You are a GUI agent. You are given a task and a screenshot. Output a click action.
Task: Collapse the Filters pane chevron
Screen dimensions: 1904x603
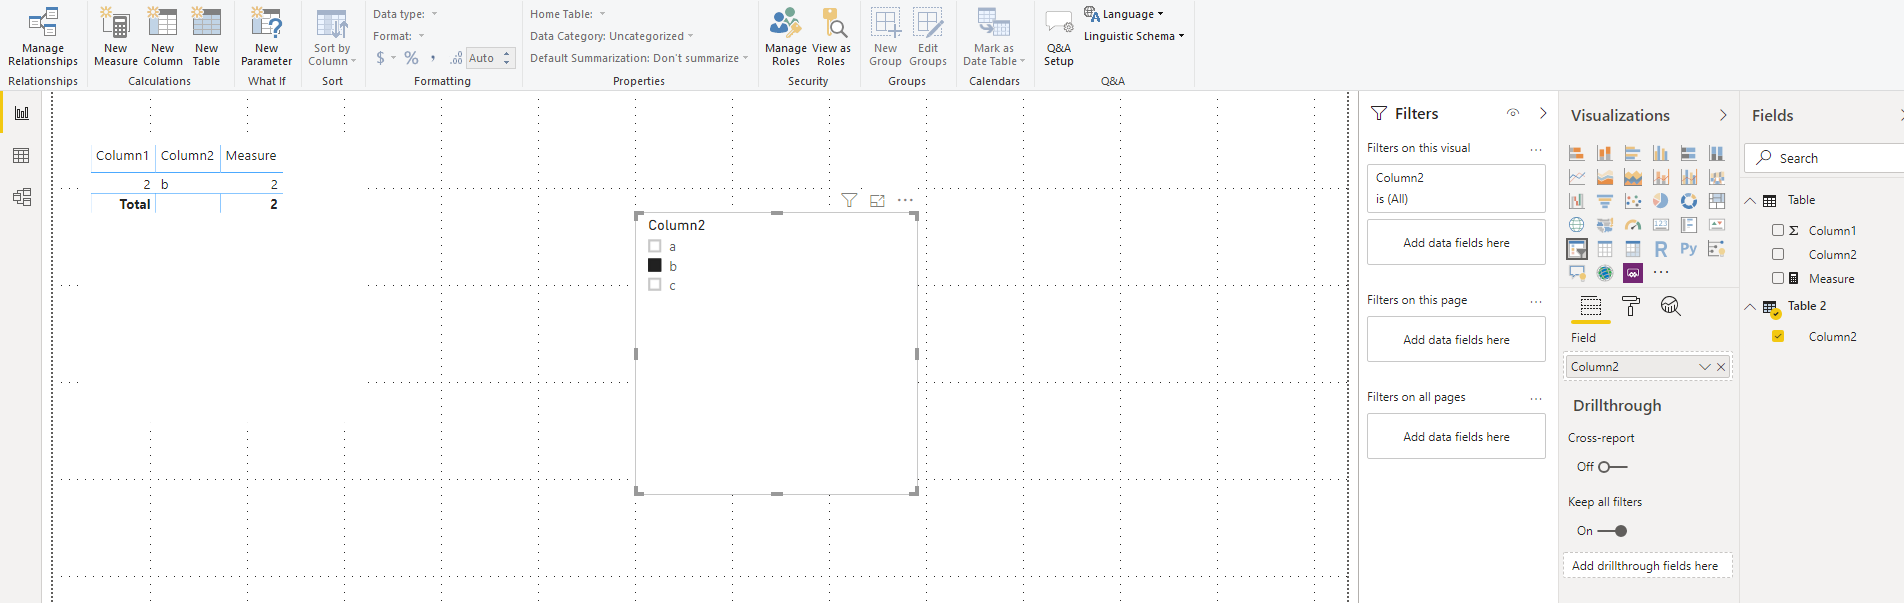click(x=1543, y=113)
